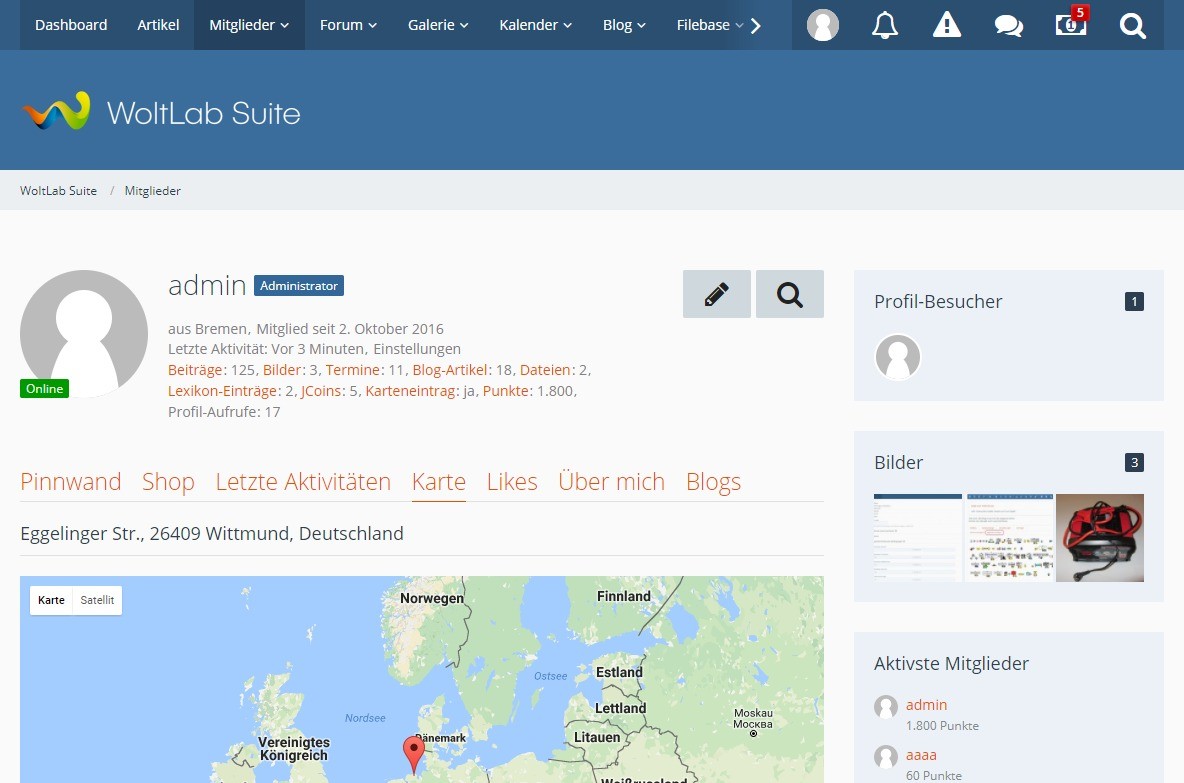Screen dimensions: 1184x783
Task: Click the Administrator rank badge
Action: 299,285
